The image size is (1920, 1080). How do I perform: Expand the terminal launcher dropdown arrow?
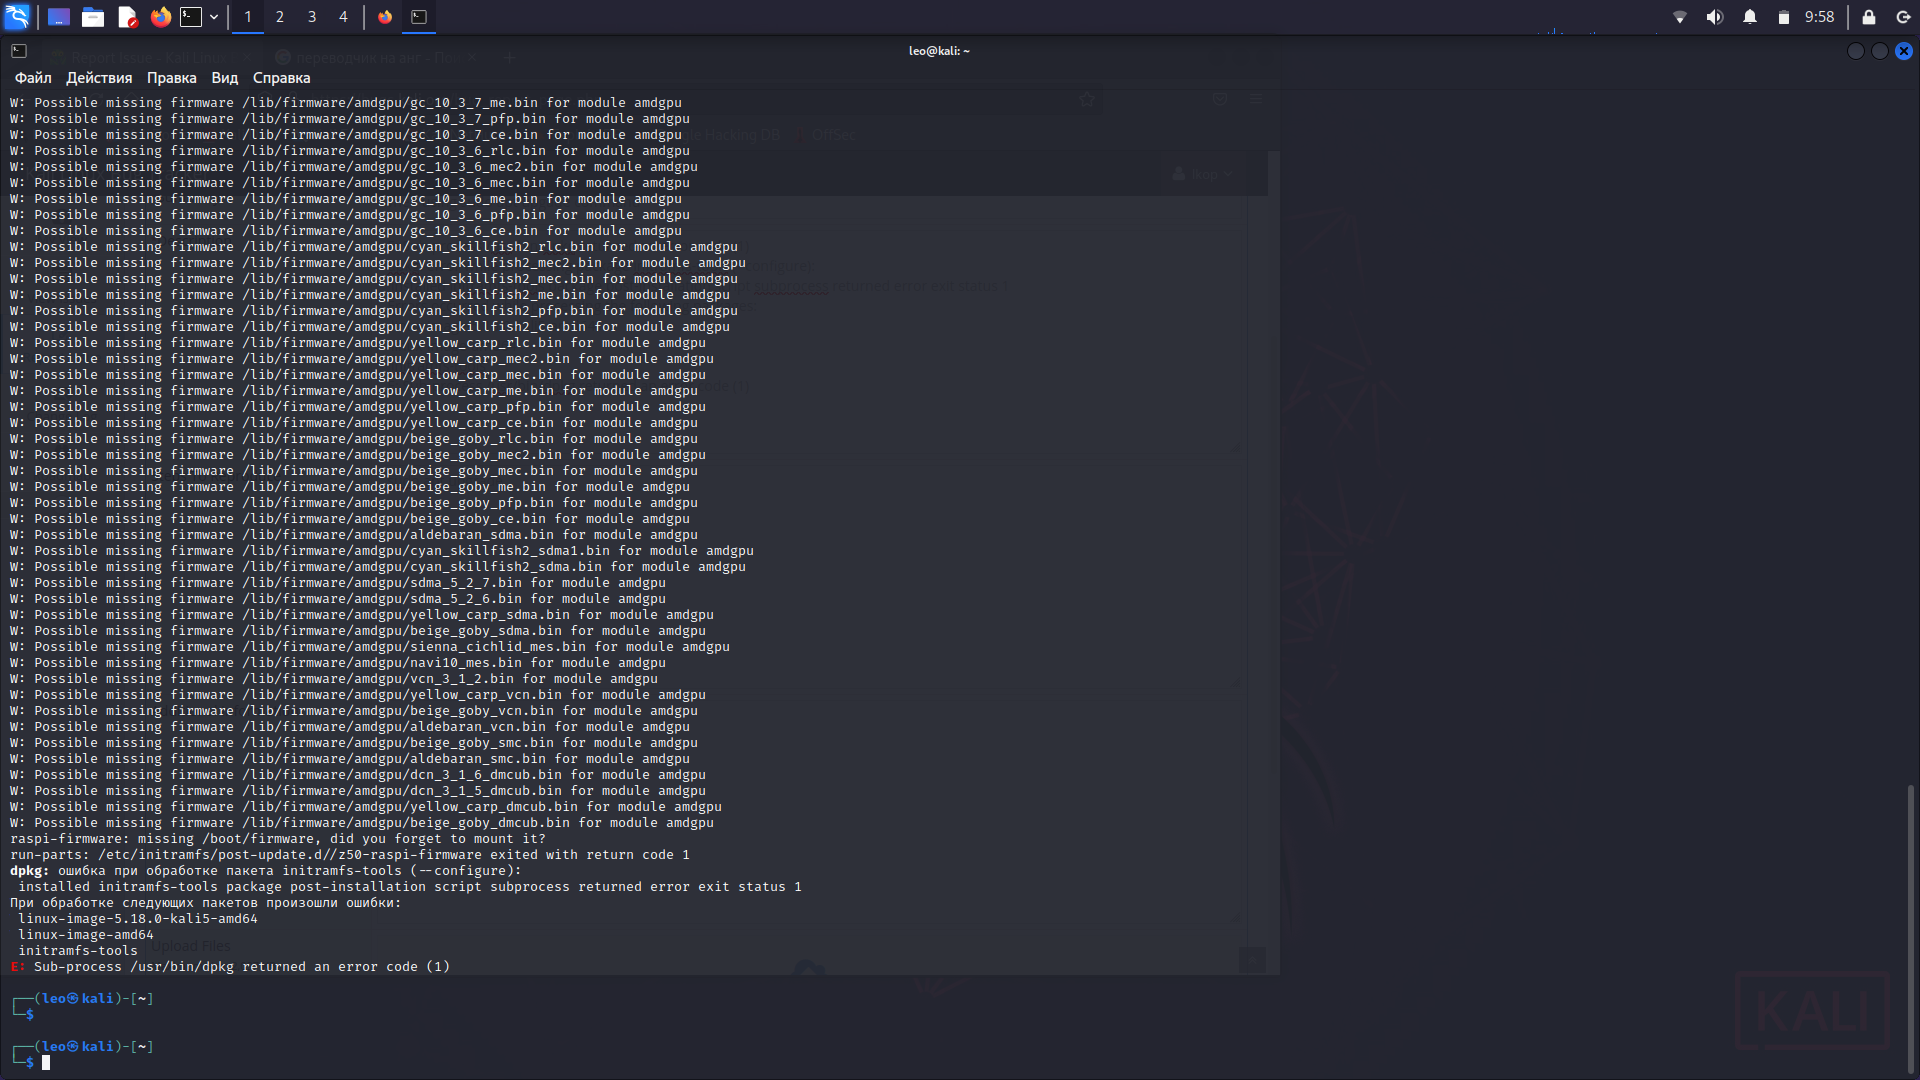(x=214, y=17)
